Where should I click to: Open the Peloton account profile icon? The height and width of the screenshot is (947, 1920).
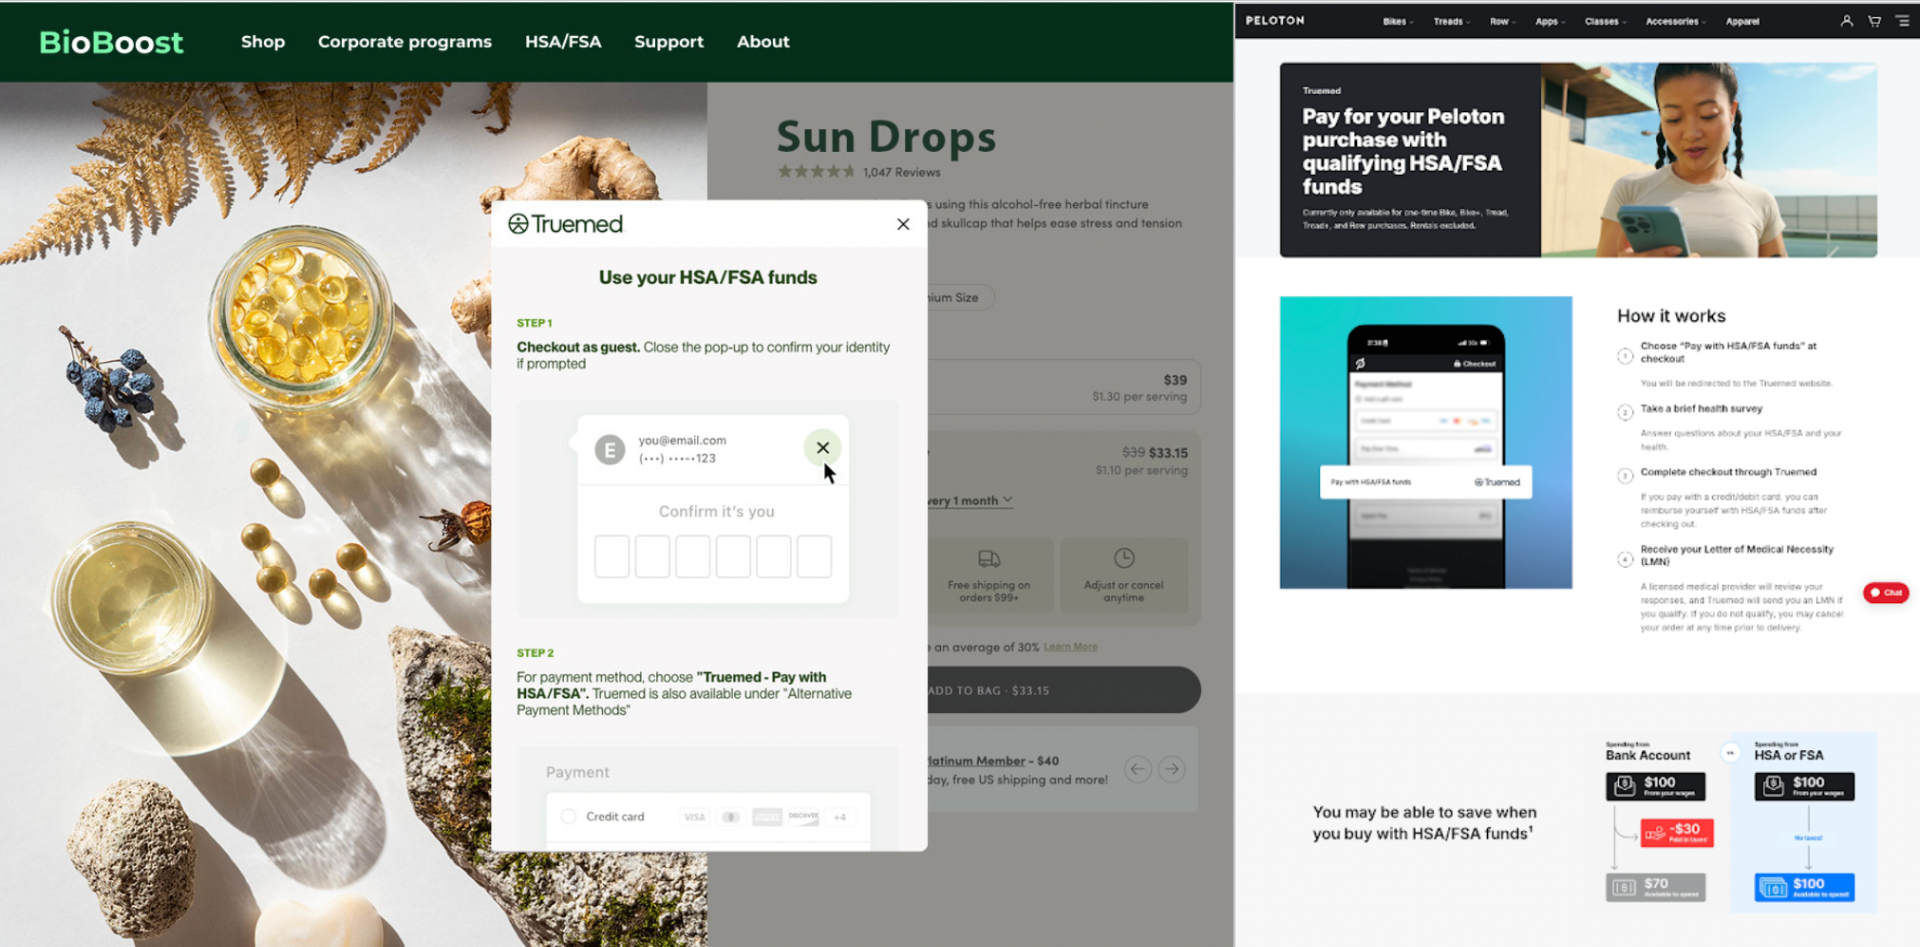coord(1846,21)
